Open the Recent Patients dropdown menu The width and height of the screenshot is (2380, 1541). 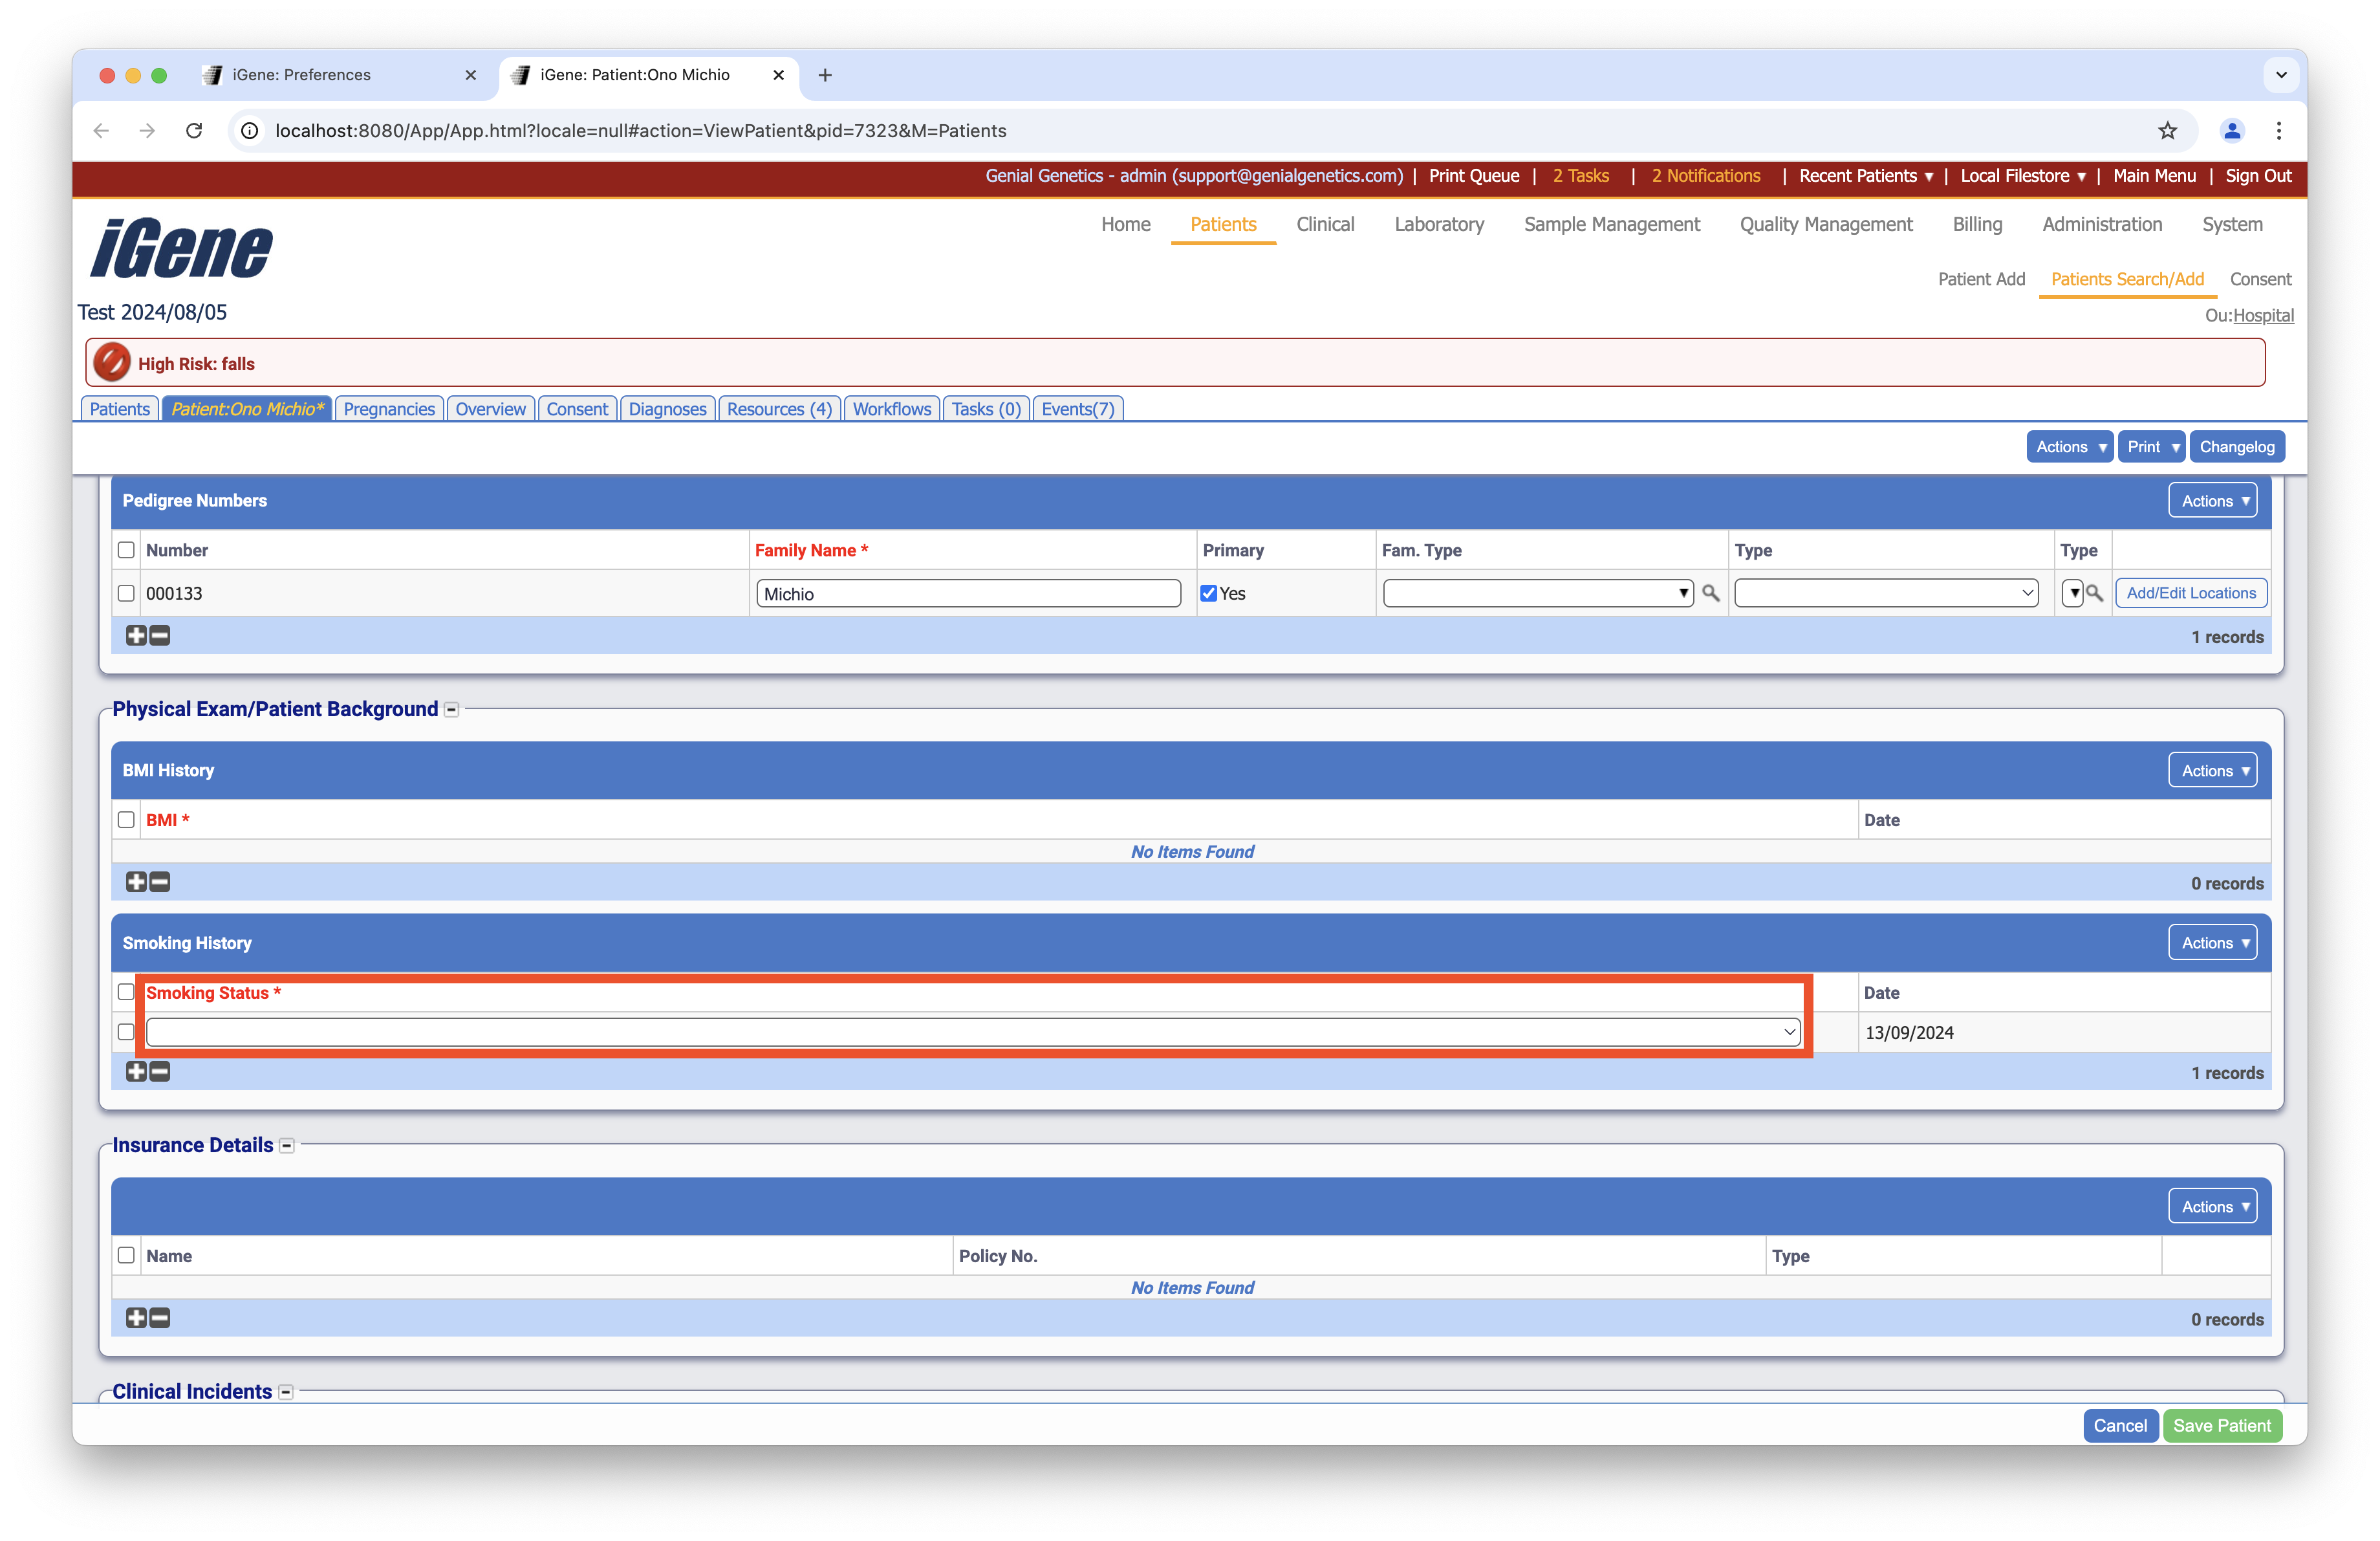coord(1866,176)
